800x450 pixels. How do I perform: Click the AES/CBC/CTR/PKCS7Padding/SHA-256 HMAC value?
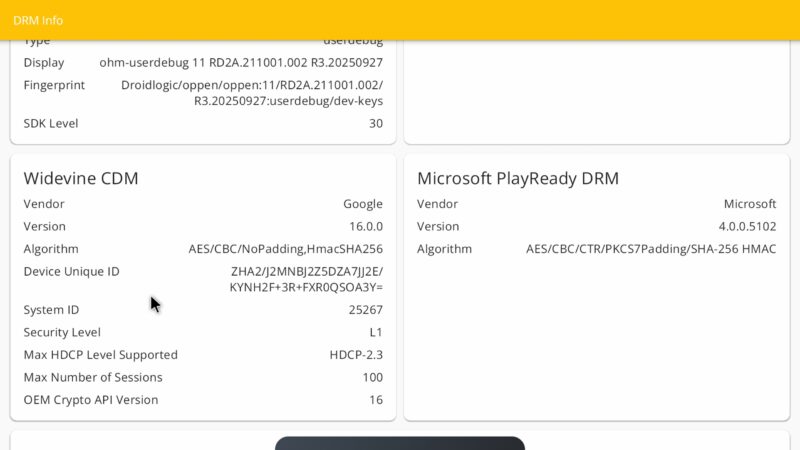pos(651,249)
